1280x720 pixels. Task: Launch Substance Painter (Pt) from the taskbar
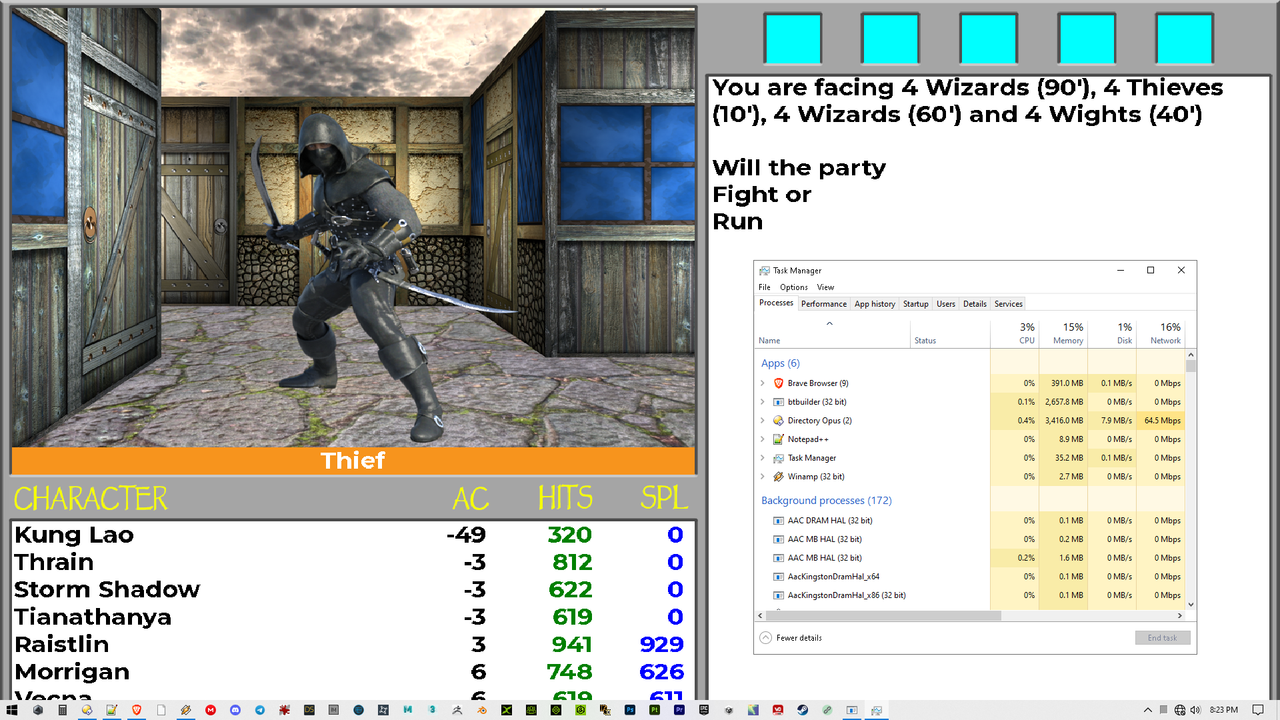[x=655, y=710]
